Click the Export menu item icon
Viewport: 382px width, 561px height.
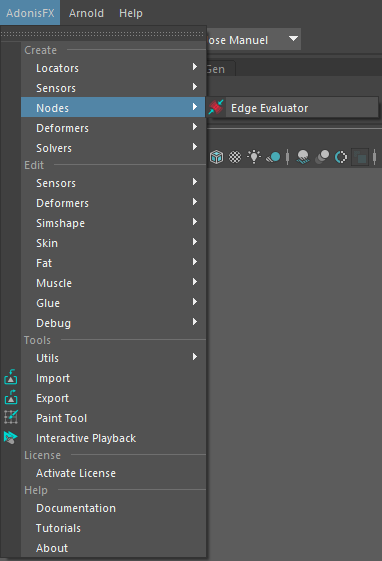click(x=11, y=397)
